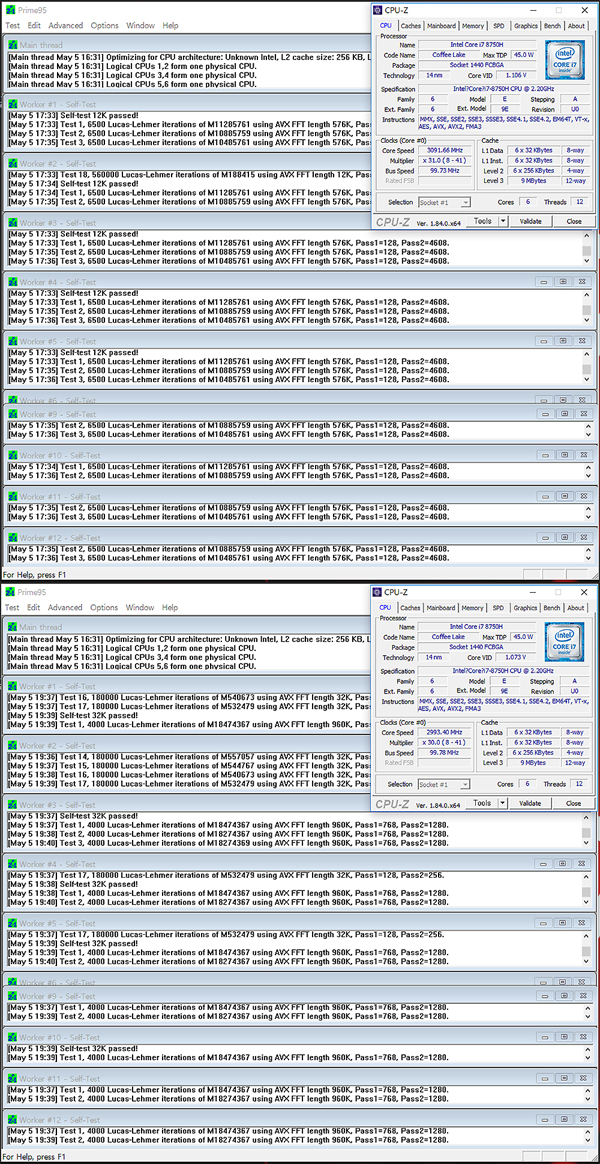600x1164 pixels.
Task: Switch to Caches tab in 3091.66 MHz CPU-Z window
Action: (411, 25)
